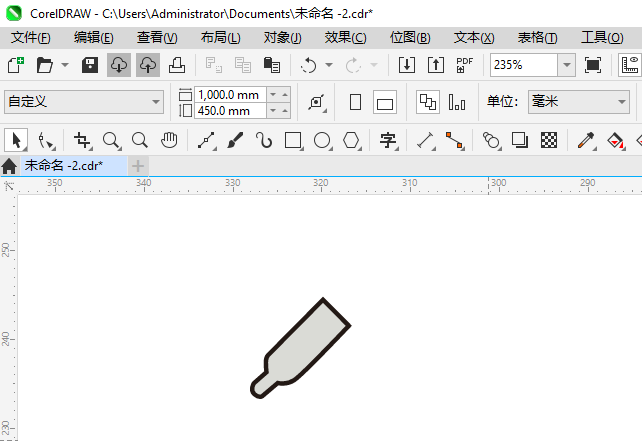Open the page size preset dropdown 自定义
Image resolution: width=642 pixels, height=441 pixels.
[x=84, y=102]
